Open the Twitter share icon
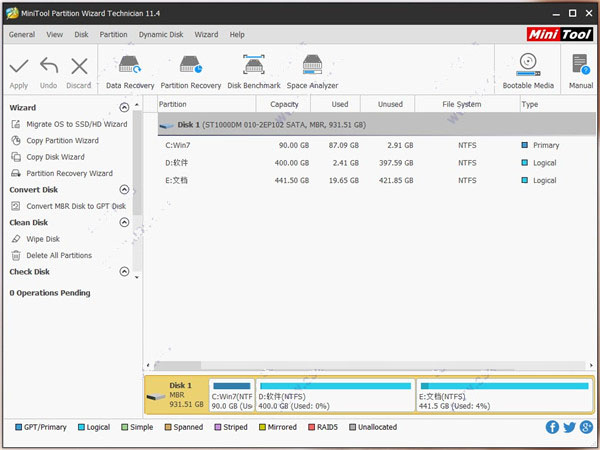The height and width of the screenshot is (450, 600). coord(569,427)
